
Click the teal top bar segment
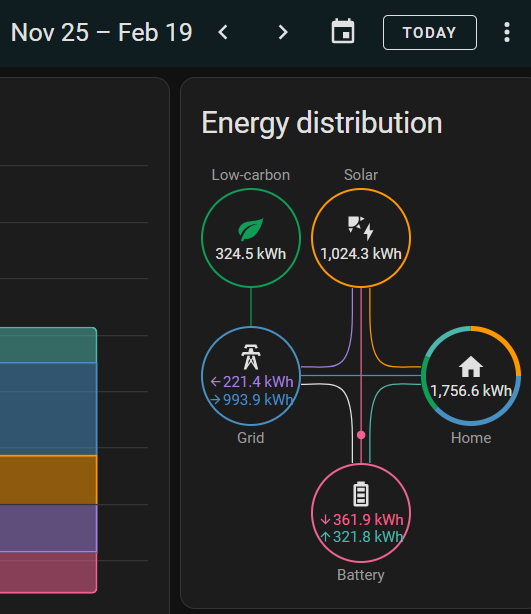[x=48, y=345]
